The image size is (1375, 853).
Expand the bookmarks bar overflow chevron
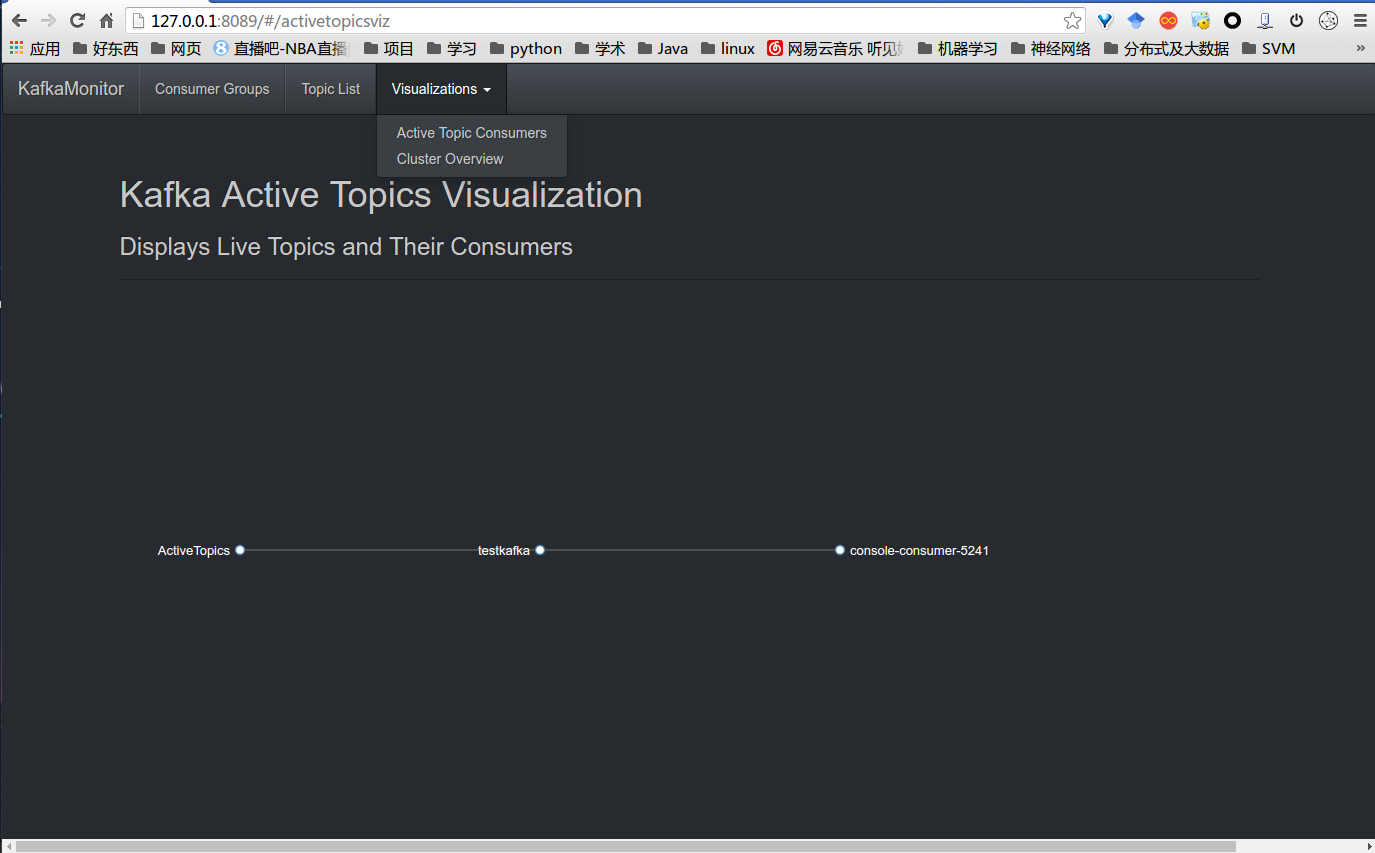1360,48
